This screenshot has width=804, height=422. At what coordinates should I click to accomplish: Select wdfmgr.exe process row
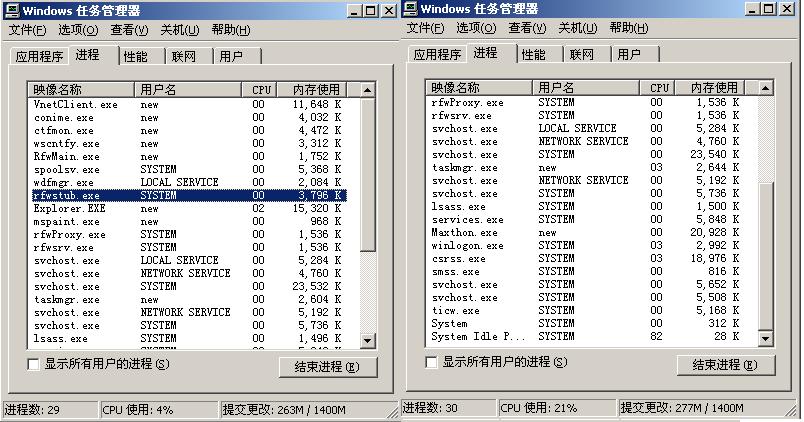(x=188, y=183)
